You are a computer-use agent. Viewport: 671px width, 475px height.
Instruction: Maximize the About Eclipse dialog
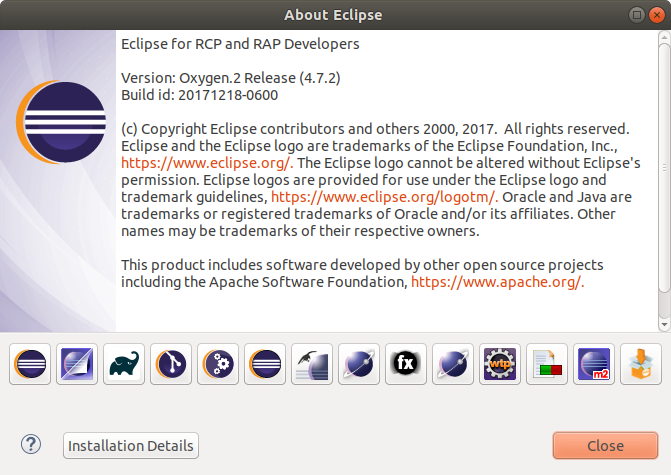click(637, 15)
